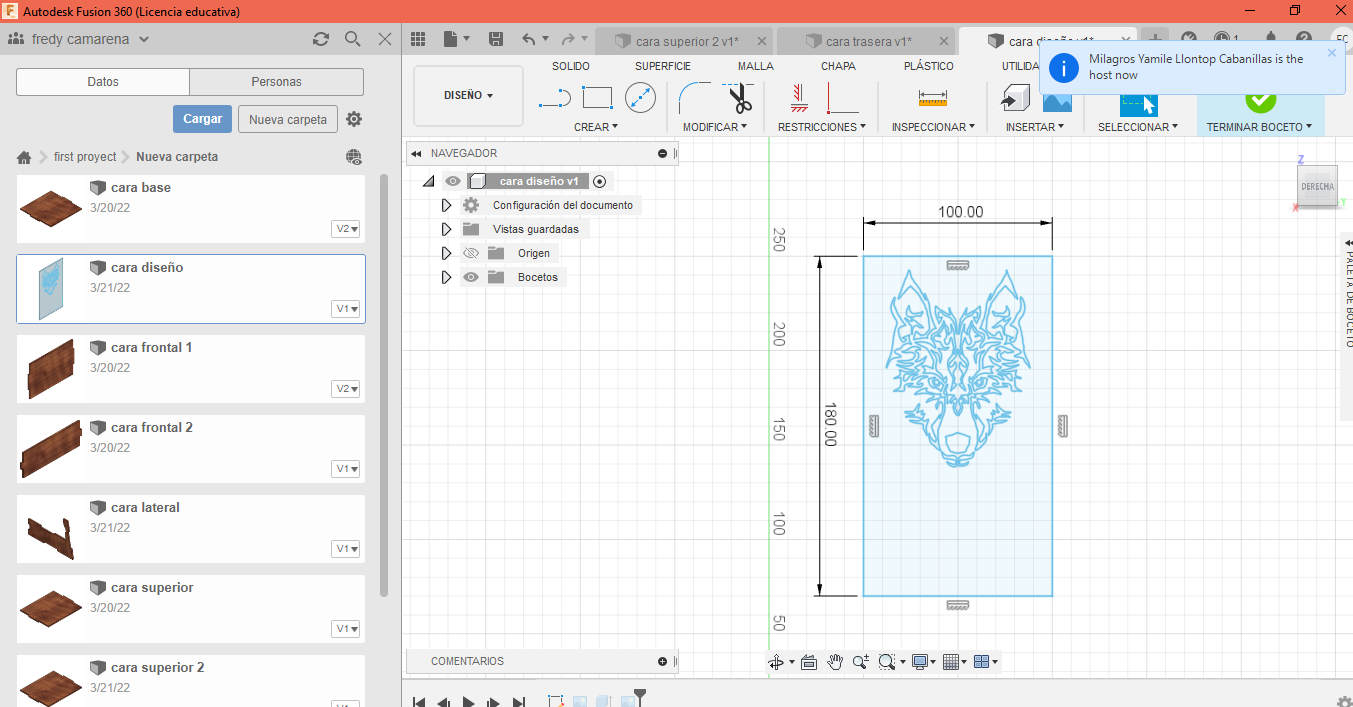Switch to the PLÁSTICO ribbon tab
Screen dimensions: 1353x707
point(929,66)
